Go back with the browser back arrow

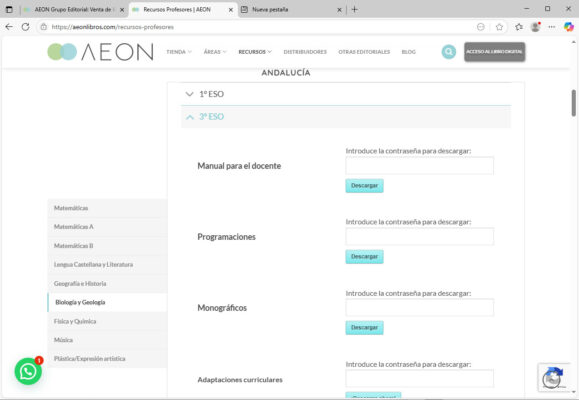[9, 27]
